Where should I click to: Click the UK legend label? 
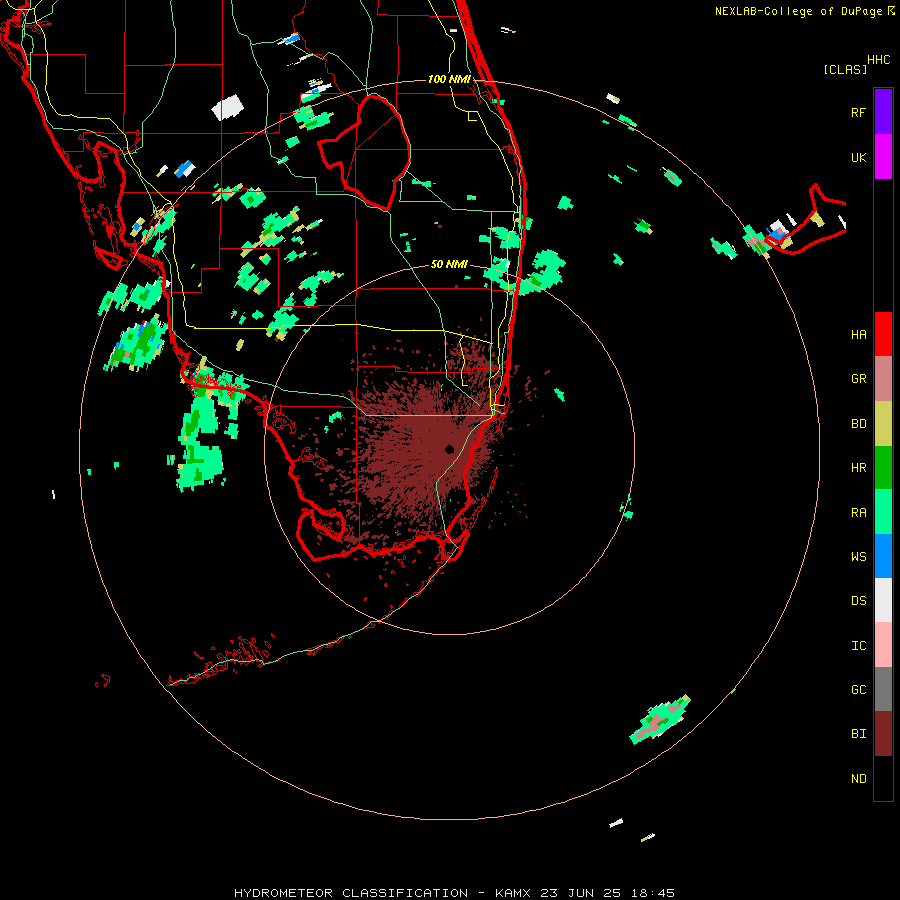pyautogui.click(x=858, y=158)
